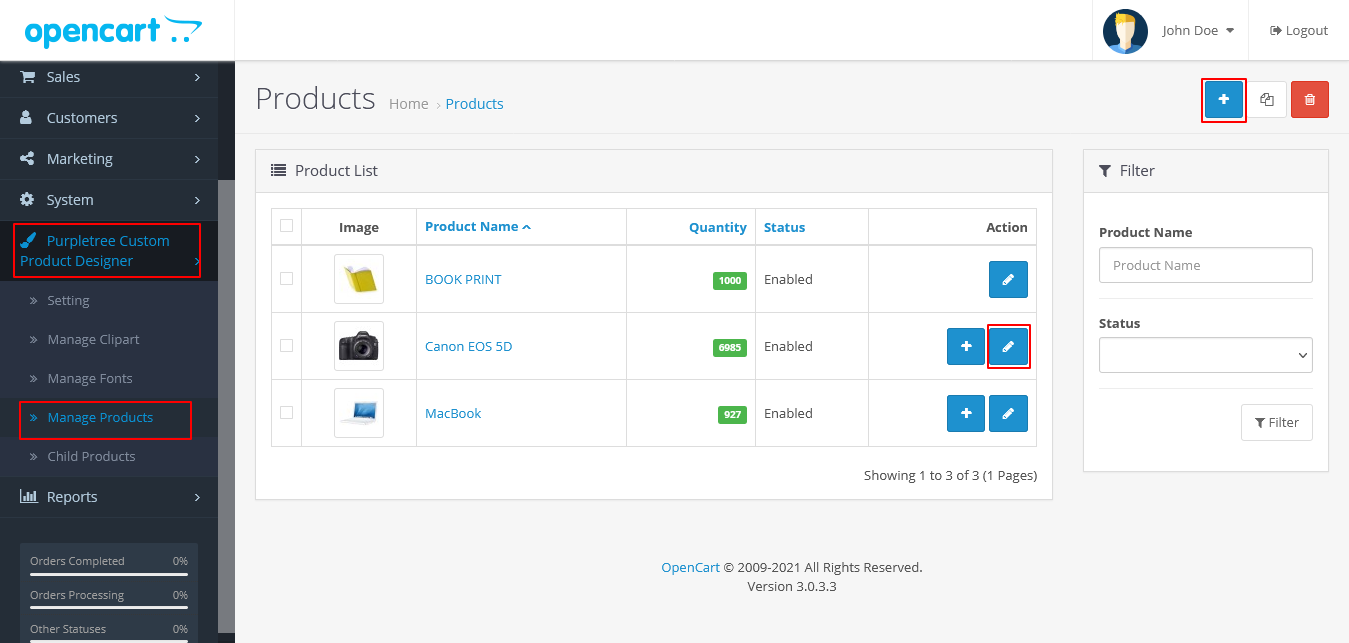The image size is (1349, 643).
Task: Tick the BOOK PRINT row checkbox
Action: coord(287,278)
